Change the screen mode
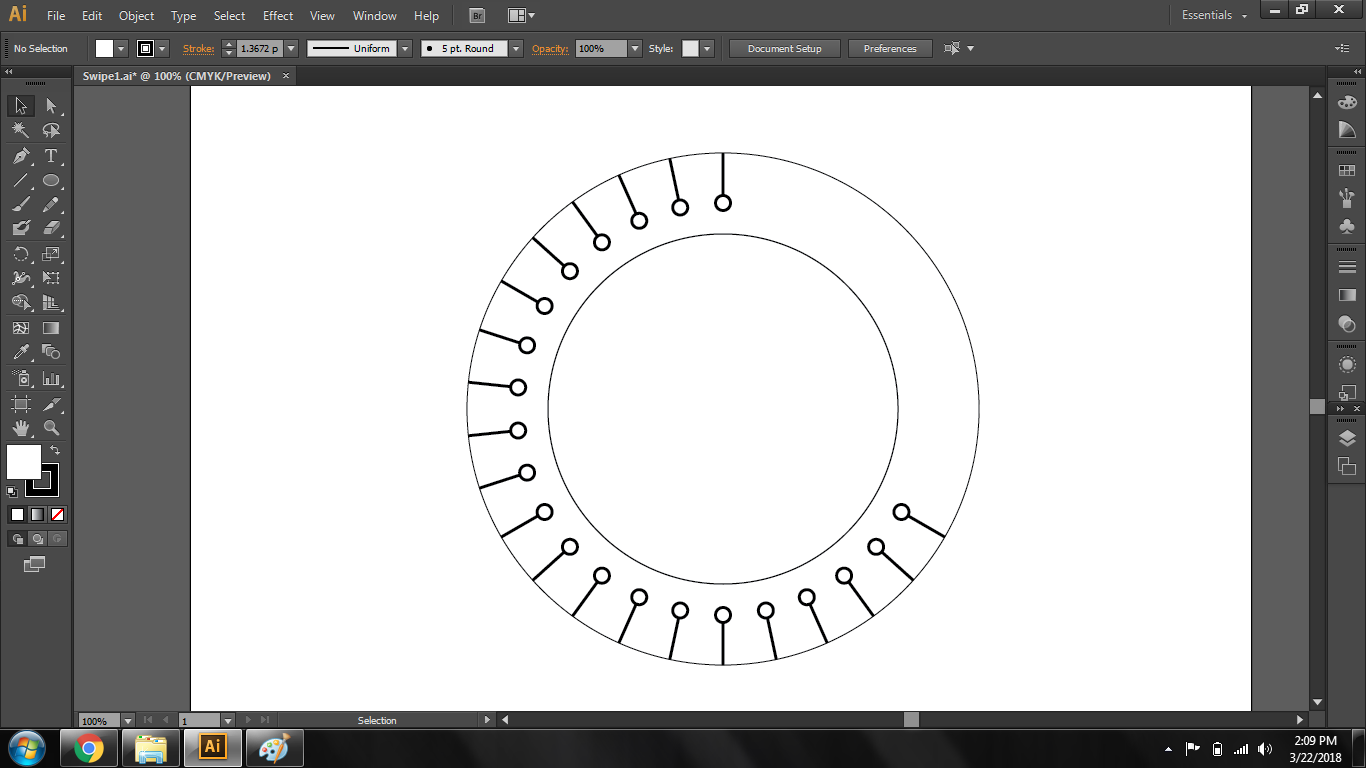Image resolution: width=1366 pixels, height=768 pixels. point(35,564)
